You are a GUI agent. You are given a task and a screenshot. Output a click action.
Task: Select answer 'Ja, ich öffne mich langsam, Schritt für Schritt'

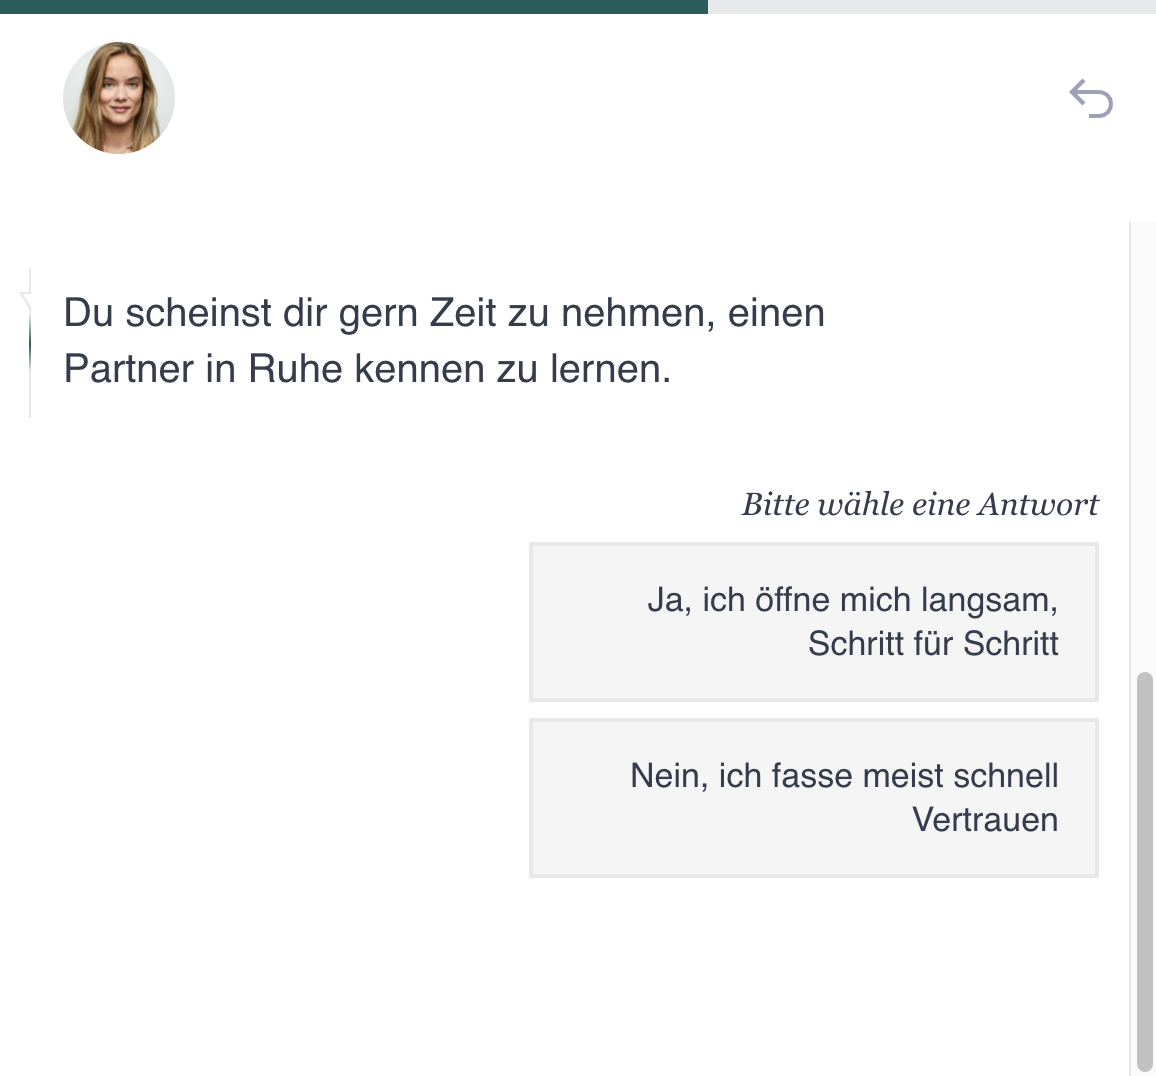point(813,621)
